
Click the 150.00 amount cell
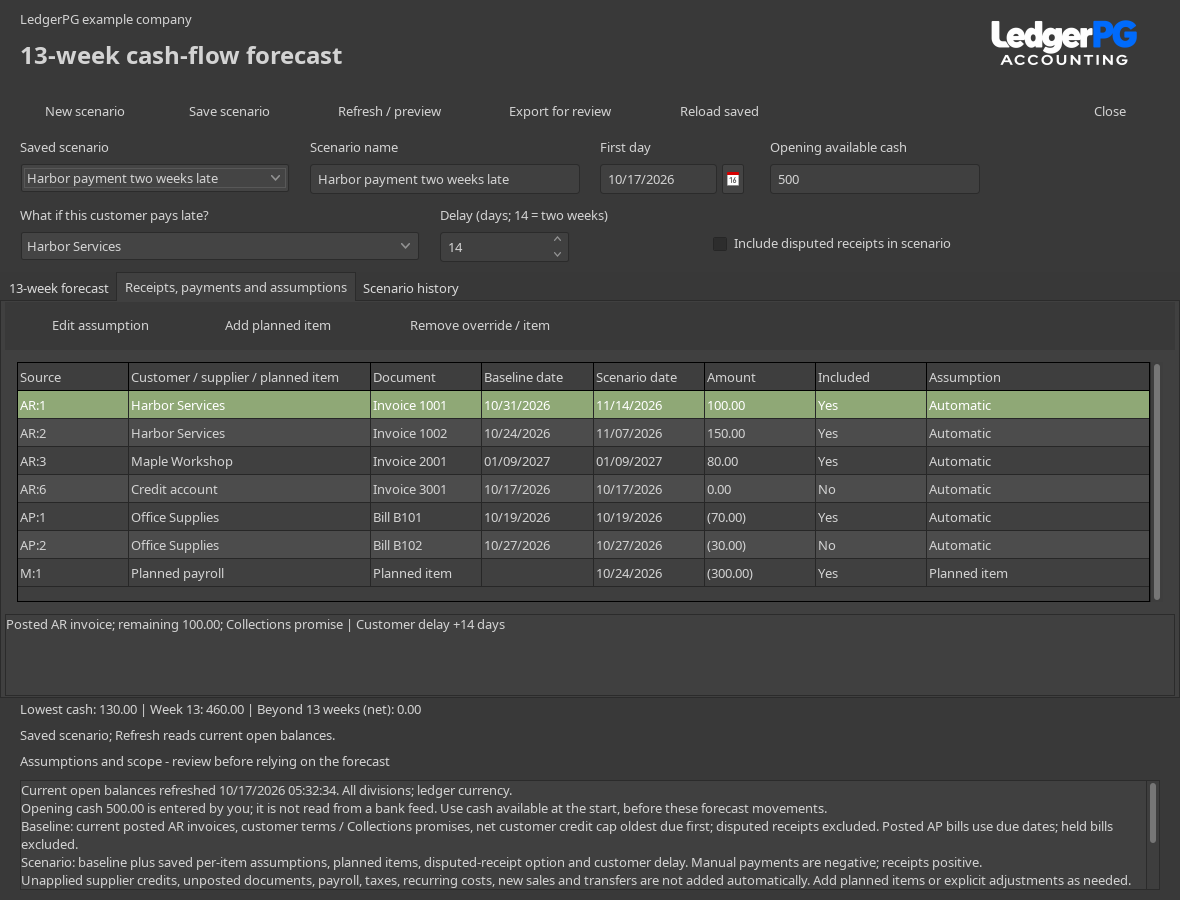[760, 433]
